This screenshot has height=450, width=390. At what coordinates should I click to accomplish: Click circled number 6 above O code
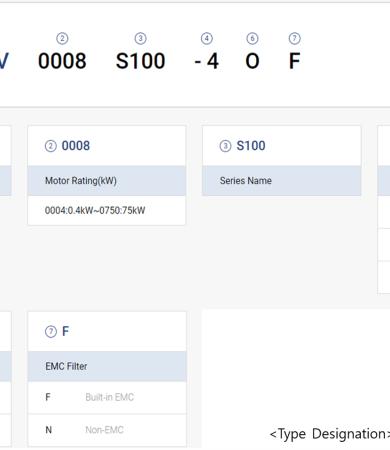(x=252, y=39)
